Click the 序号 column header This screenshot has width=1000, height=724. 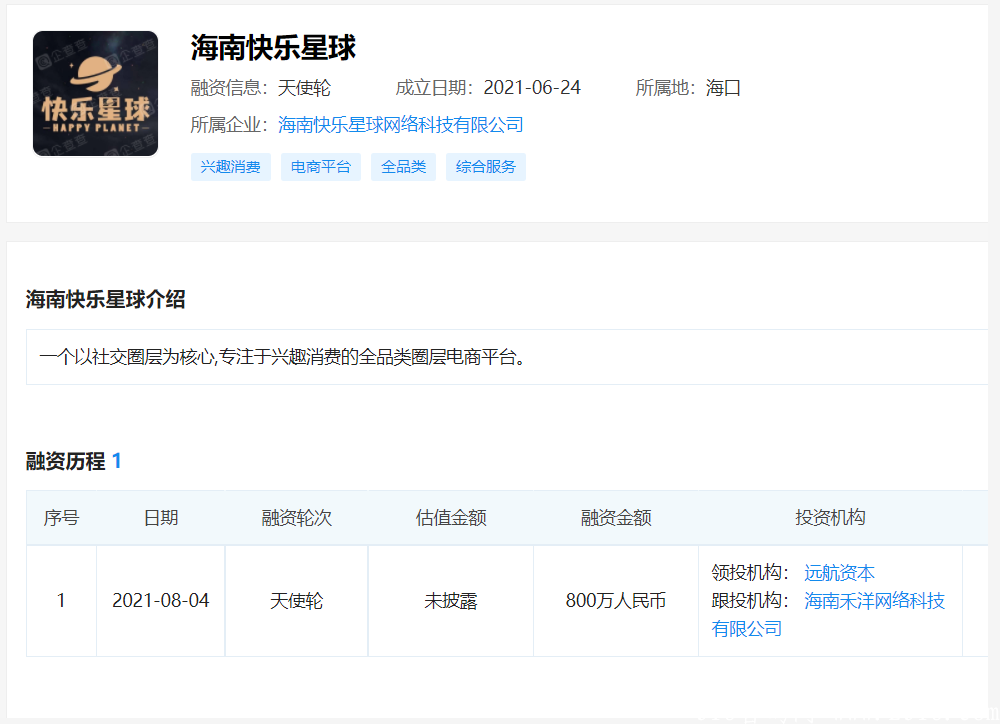click(61, 518)
